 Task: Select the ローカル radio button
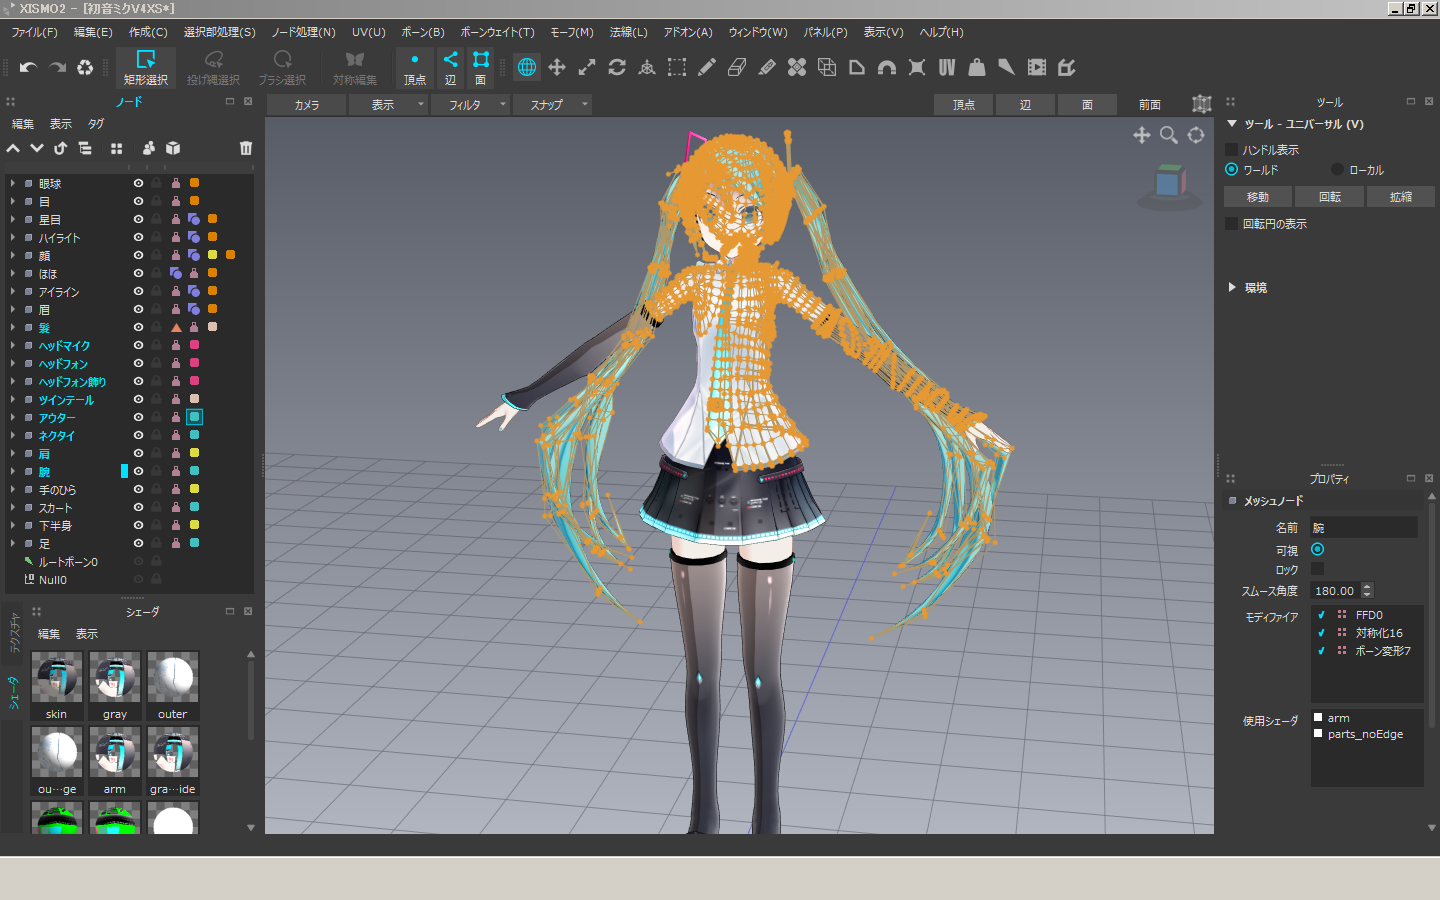(1338, 169)
